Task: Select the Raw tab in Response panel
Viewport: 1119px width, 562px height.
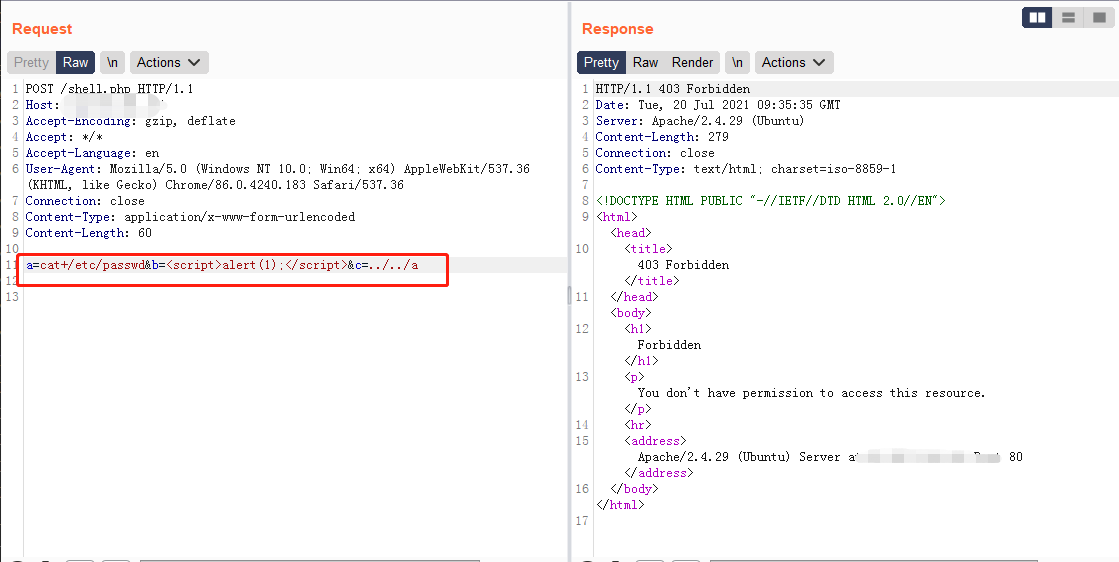Action: 645,63
